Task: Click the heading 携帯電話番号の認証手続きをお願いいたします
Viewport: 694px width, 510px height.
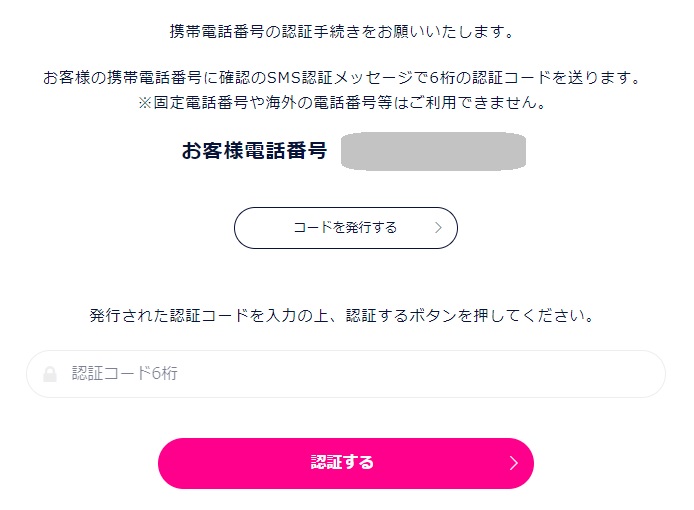Action: (x=341, y=31)
